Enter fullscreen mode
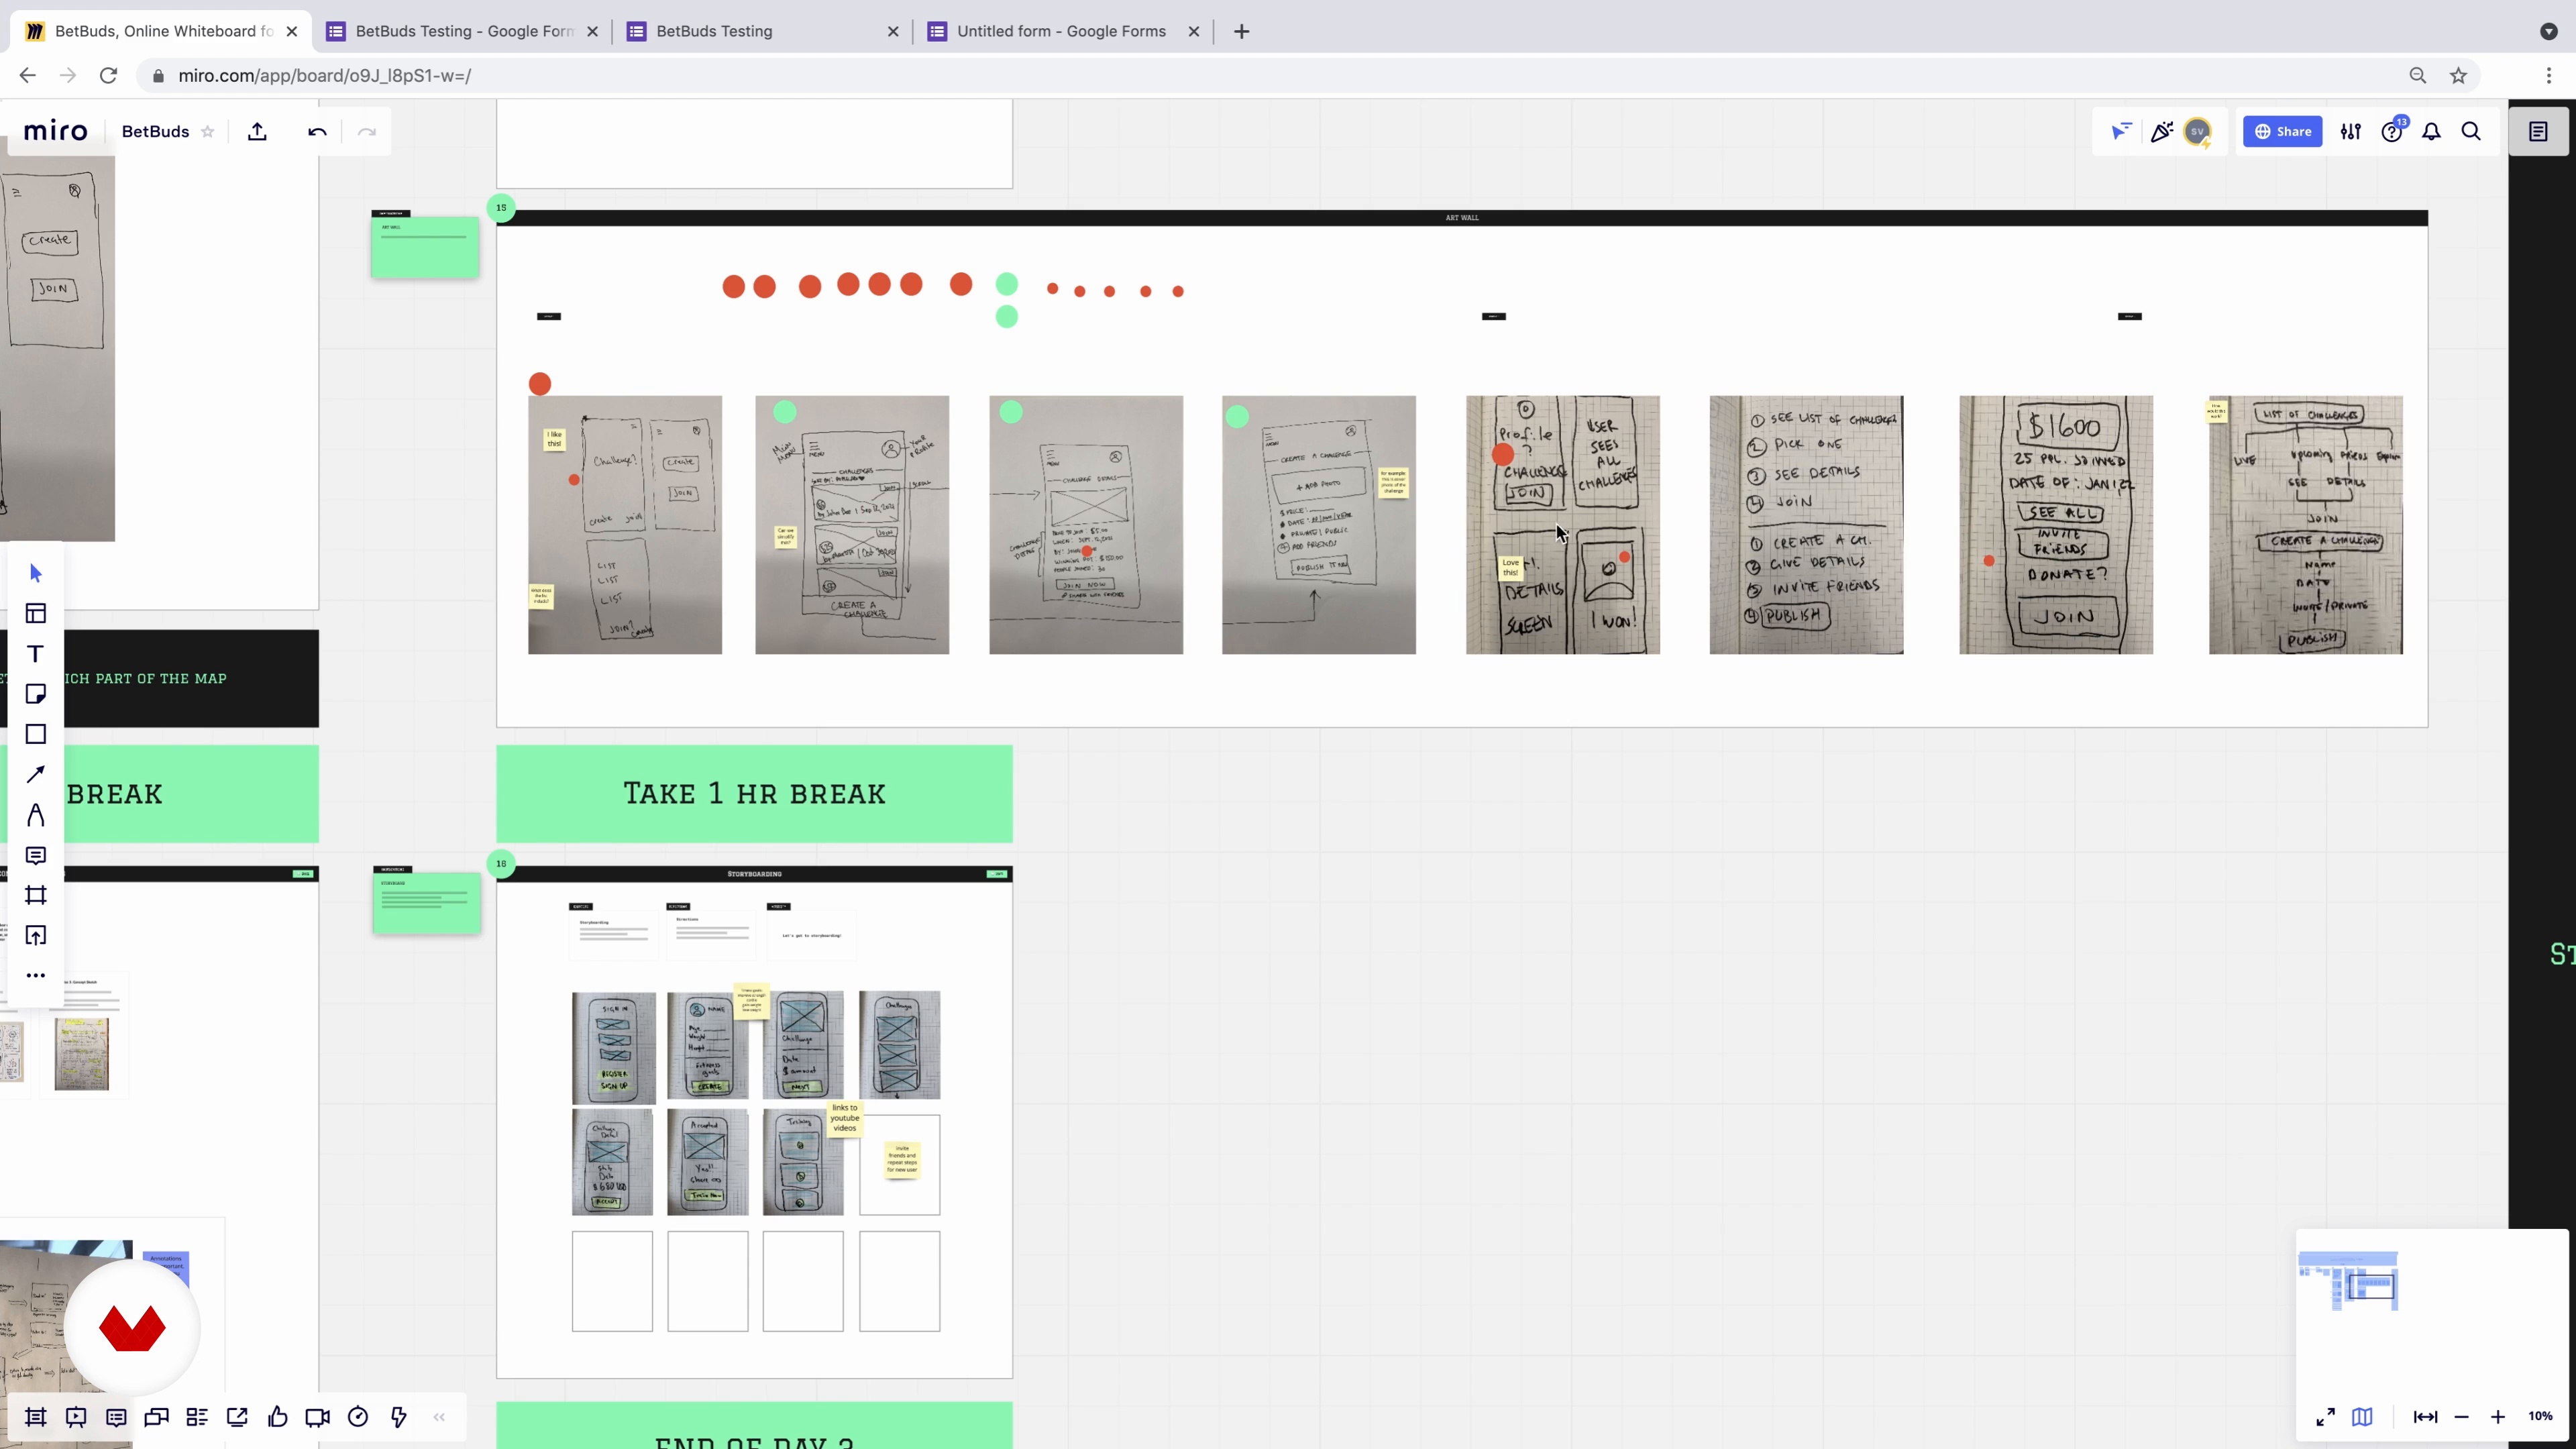This screenshot has height=1449, width=2576. [x=2326, y=1417]
